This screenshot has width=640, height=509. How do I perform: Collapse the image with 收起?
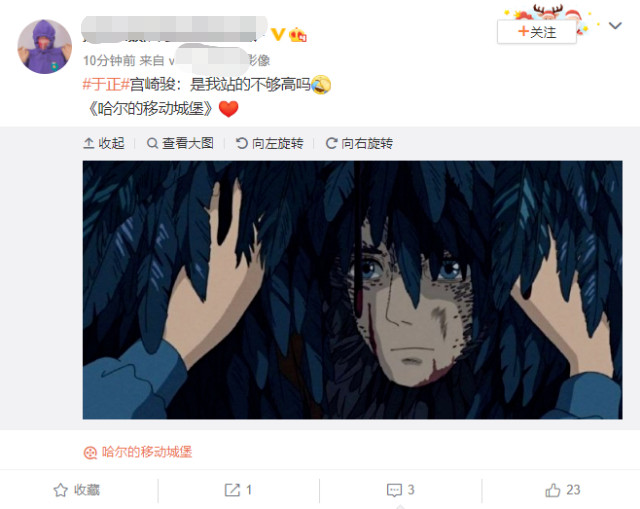tap(104, 143)
